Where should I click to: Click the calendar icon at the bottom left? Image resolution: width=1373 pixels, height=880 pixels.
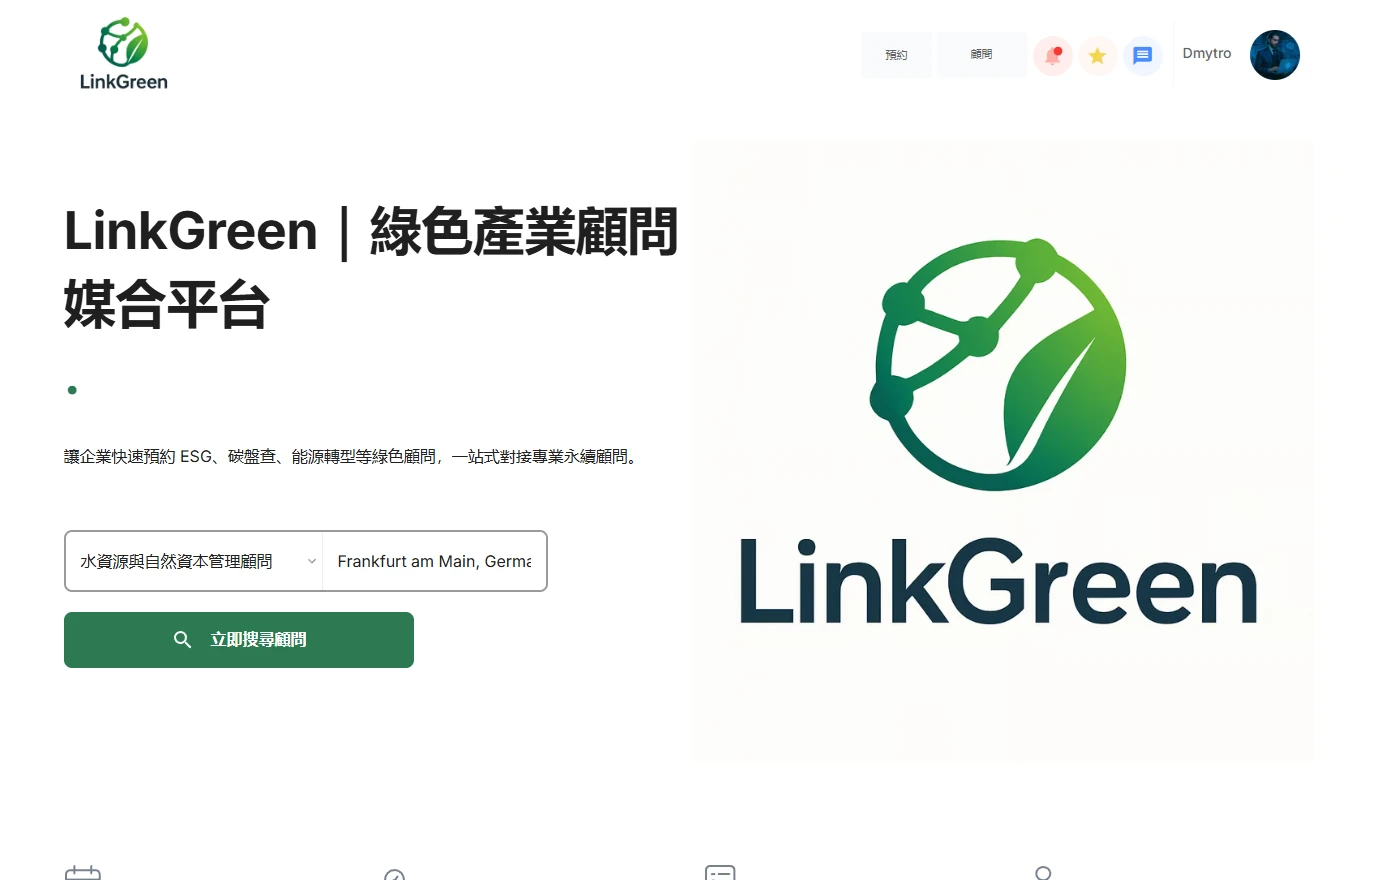[x=83, y=873]
